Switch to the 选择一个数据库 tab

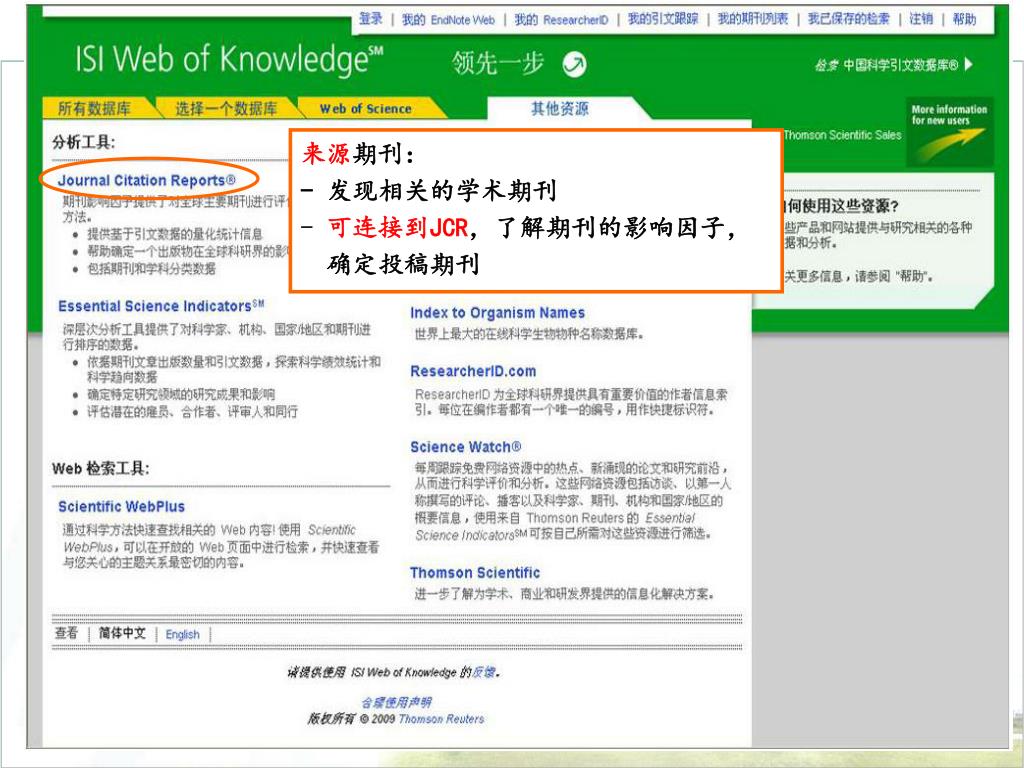pyautogui.click(x=226, y=108)
